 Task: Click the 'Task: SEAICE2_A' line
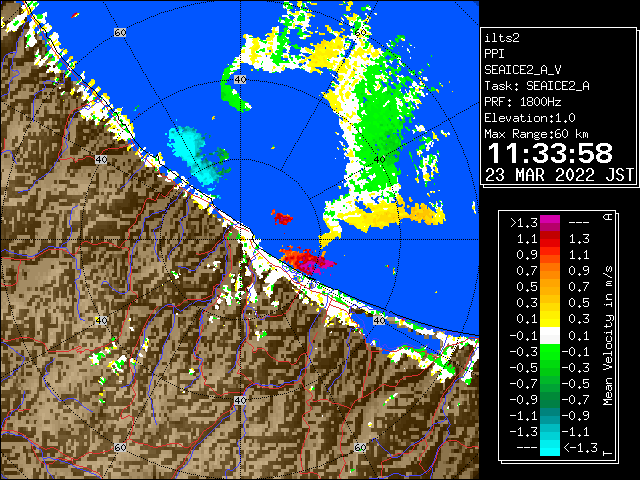pyautogui.click(x=537, y=86)
